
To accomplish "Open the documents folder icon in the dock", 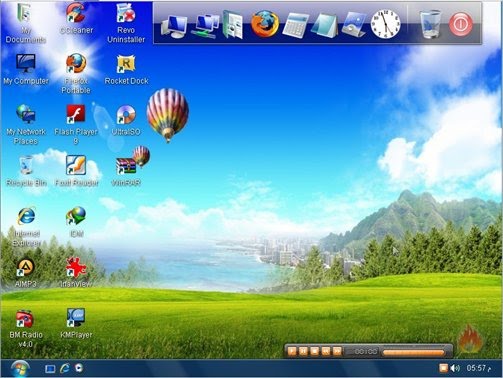I will point(232,24).
